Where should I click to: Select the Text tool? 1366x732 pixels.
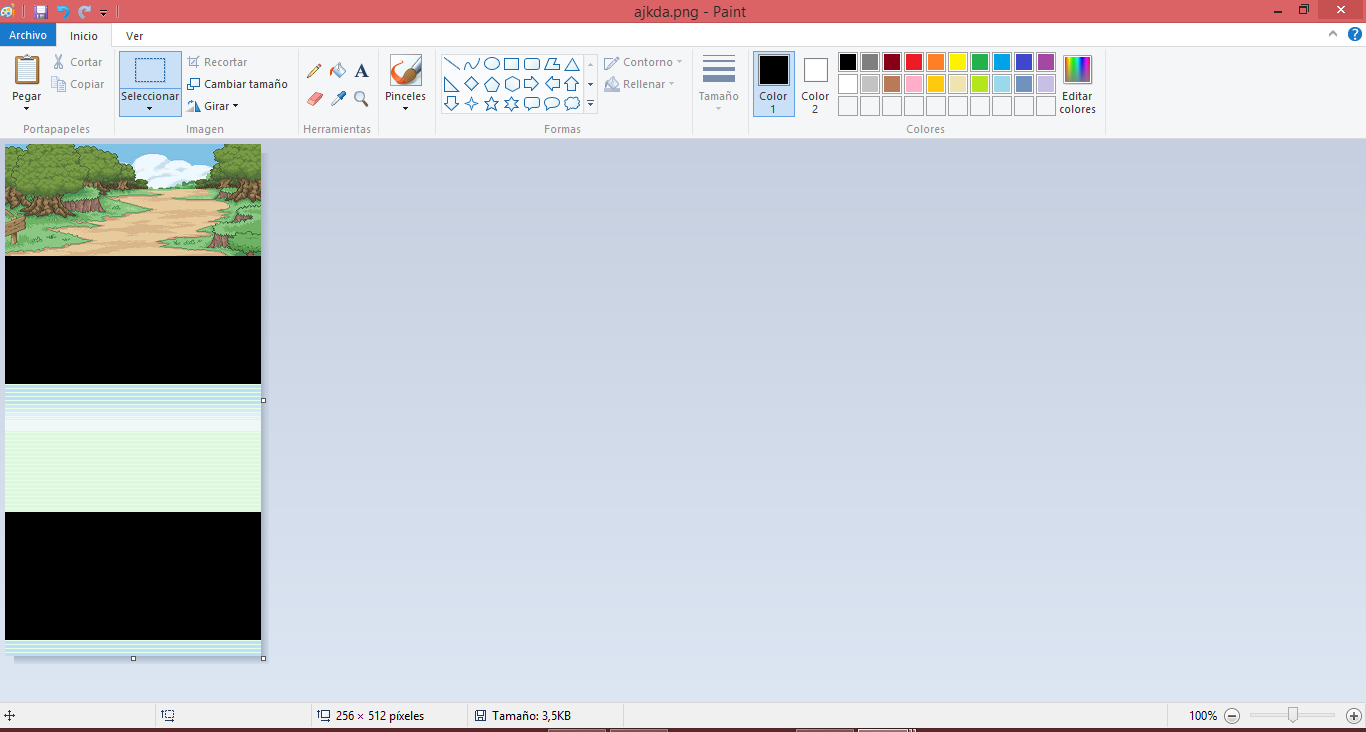(x=361, y=71)
